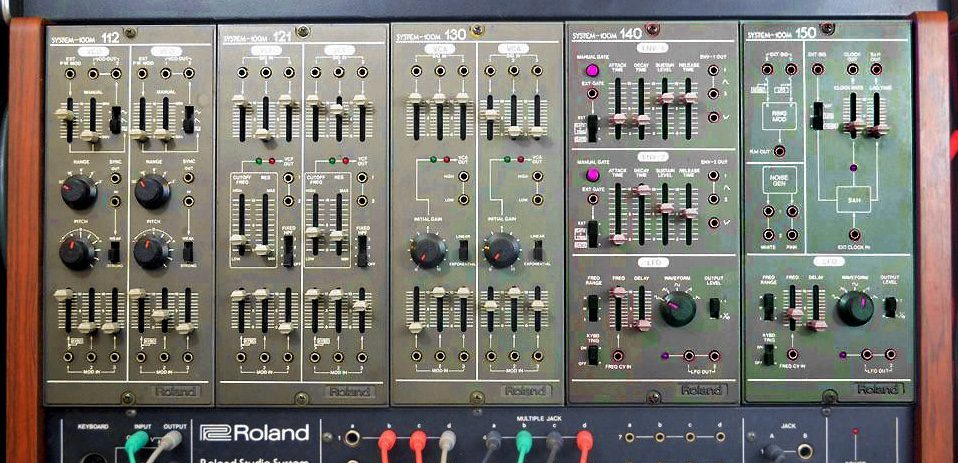958x463 pixels.
Task: Turn VCA-1 Initial Gain knob on module 130
Action: [x=428, y=250]
